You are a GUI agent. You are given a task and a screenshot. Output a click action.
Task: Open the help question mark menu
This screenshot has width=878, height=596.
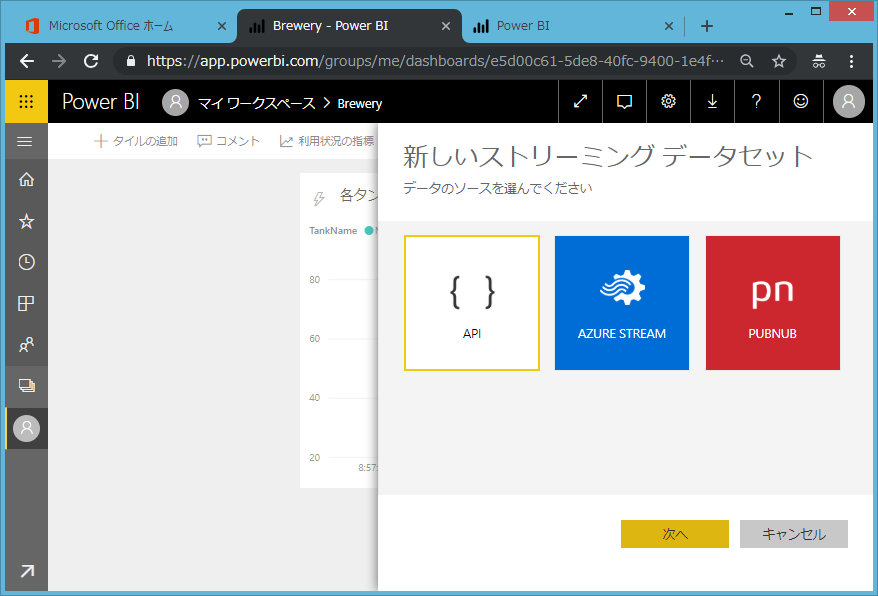756,101
